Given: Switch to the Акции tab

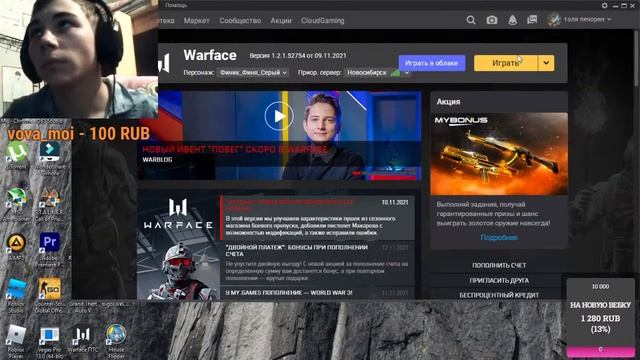Looking at the screenshot, I should click(281, 20).
